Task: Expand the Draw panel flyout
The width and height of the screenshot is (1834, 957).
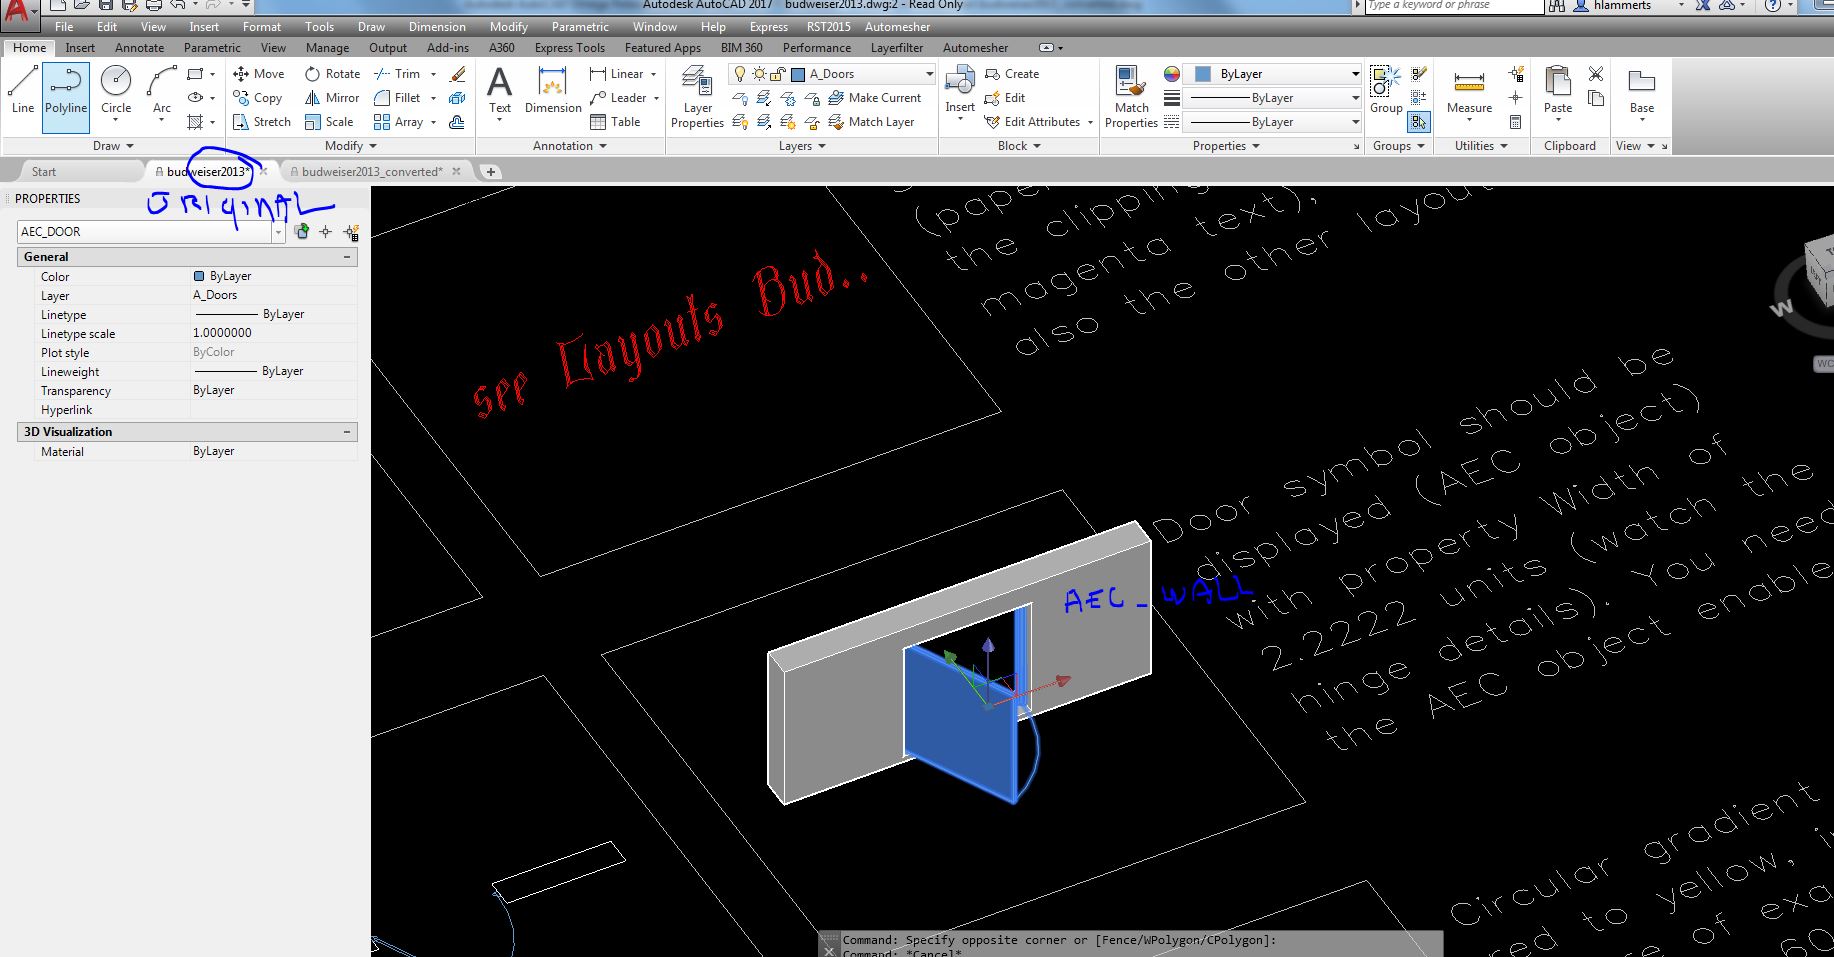Action: click(x=113, y=146)
